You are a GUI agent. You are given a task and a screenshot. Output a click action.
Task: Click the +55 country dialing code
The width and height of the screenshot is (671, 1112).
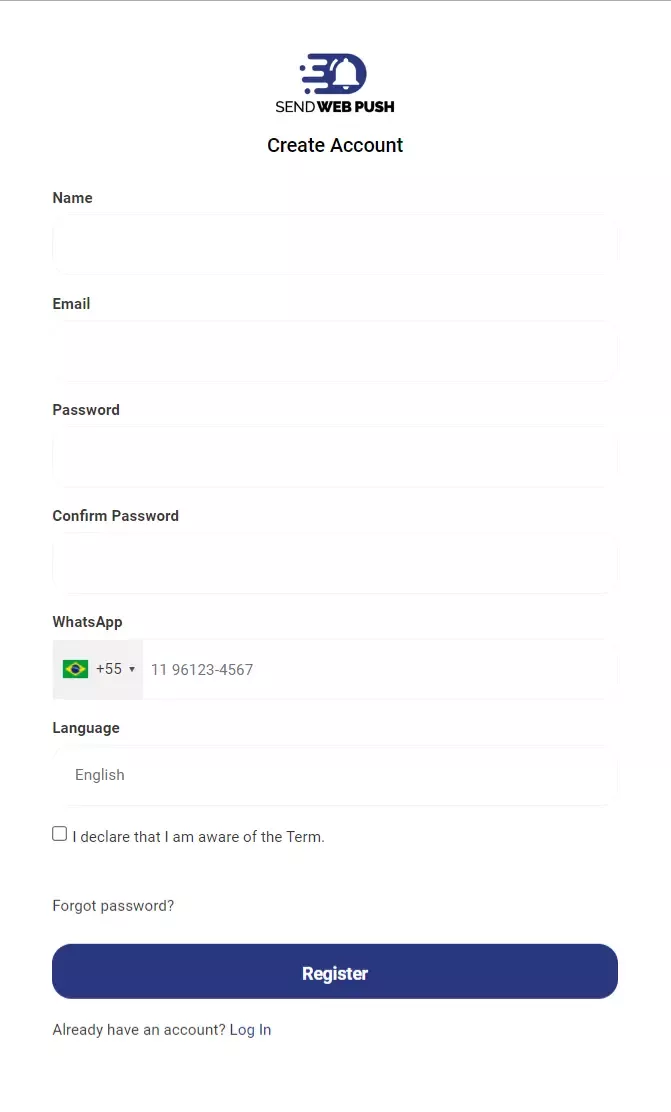109,669
